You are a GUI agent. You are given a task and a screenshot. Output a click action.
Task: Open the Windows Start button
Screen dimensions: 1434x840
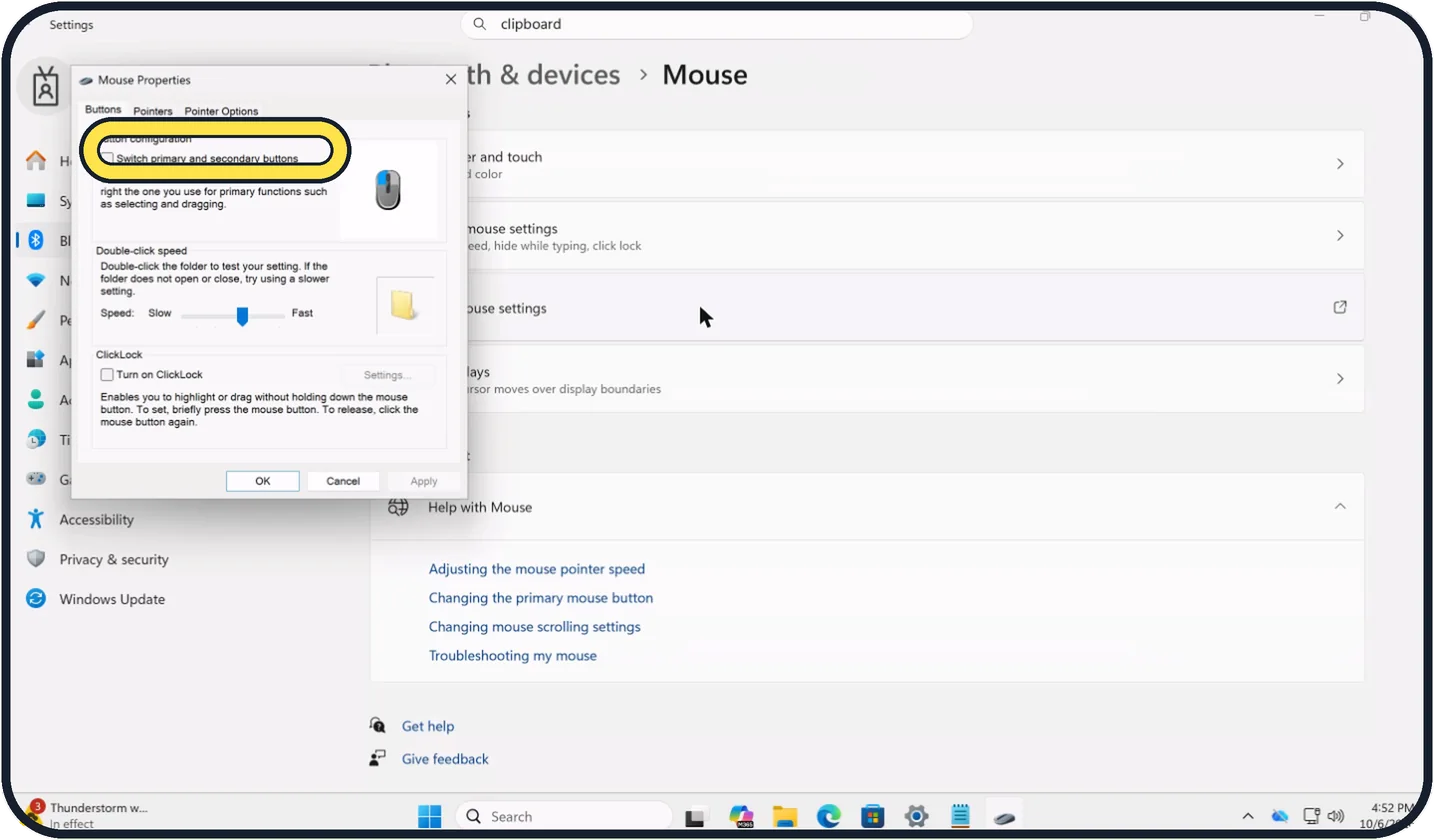point(429,816)
